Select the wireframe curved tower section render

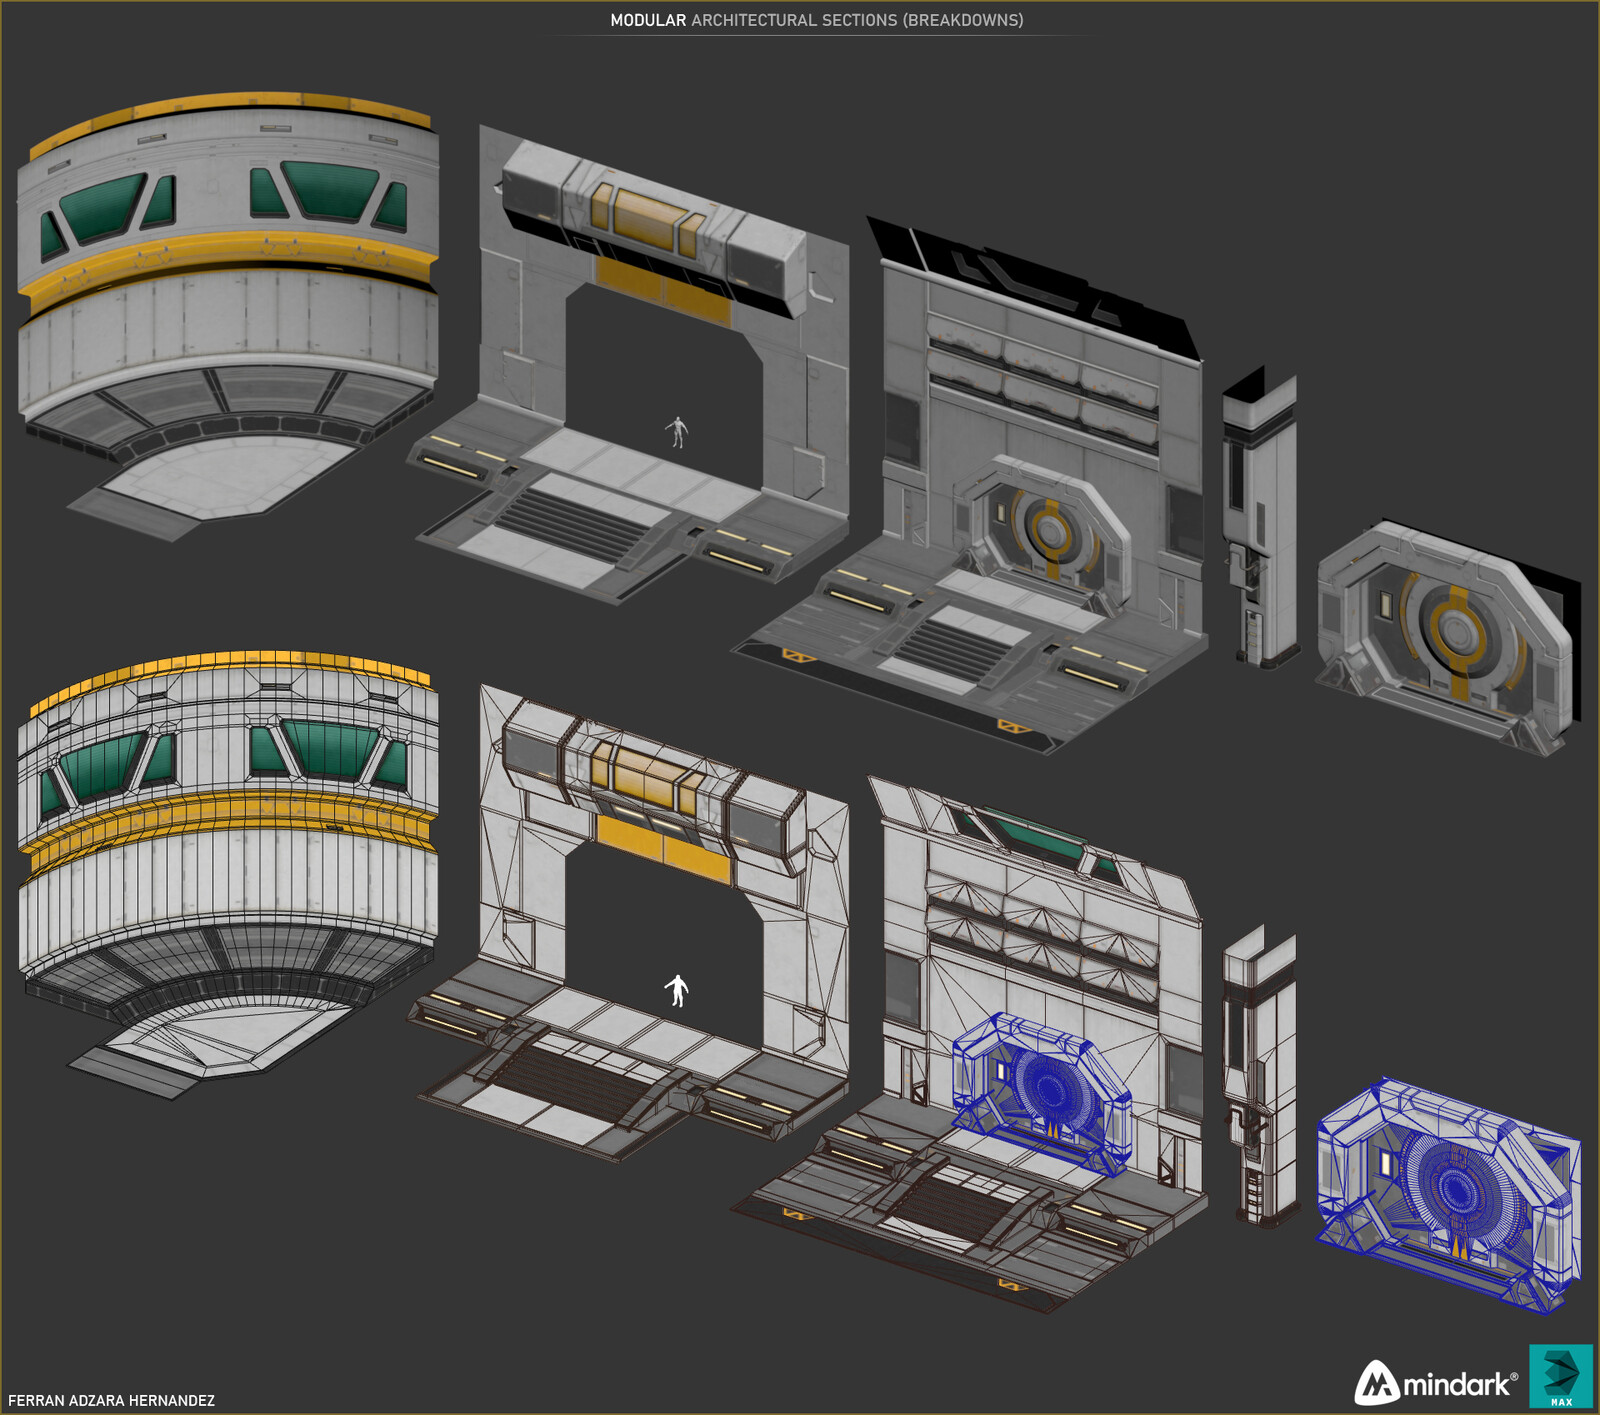(x=228, y=875)
